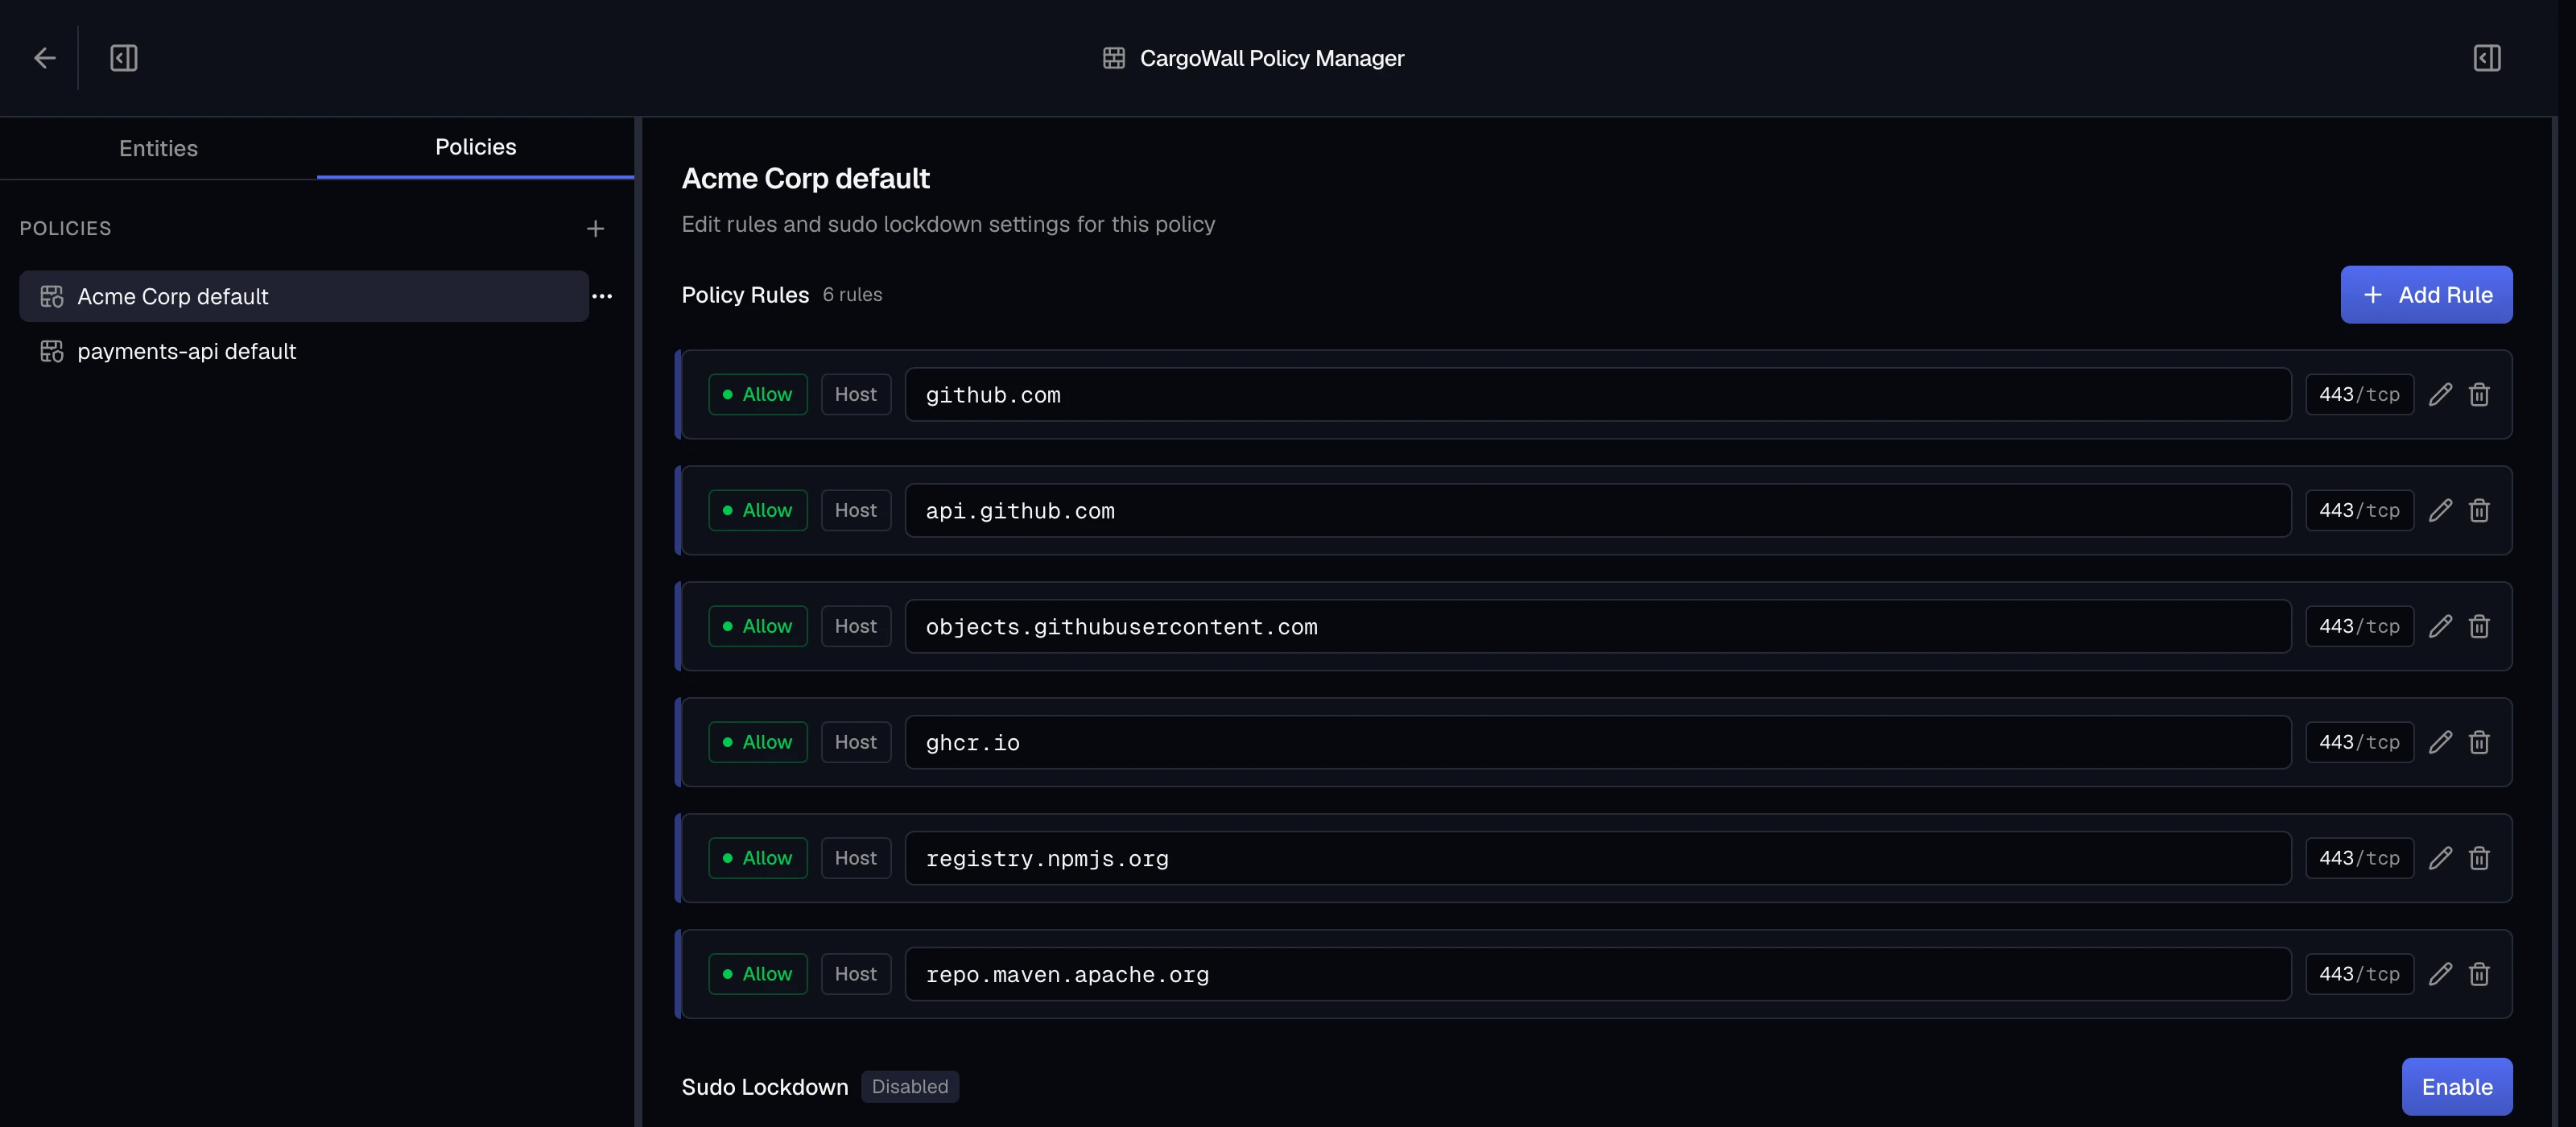
Task: Open the Acme Corp default policy
Action: pyautogui.click(x=304, y=296)
